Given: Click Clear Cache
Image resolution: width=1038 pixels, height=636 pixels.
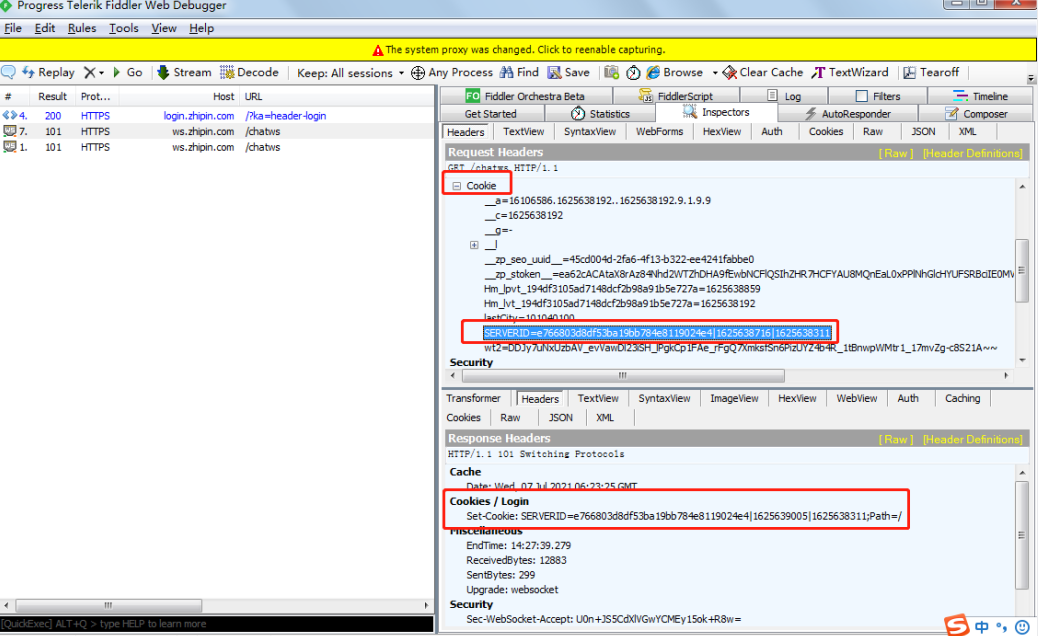Looking at the screenshot, I should pyautogui.click(x=763, y=72).
